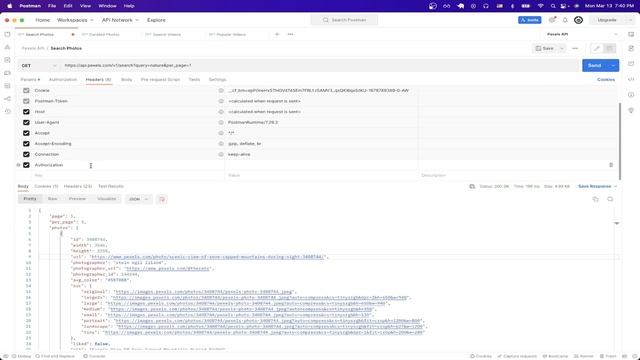Click the wrap lines icon in response toolbar
This screenshot has width=640, height=360.
162,199
